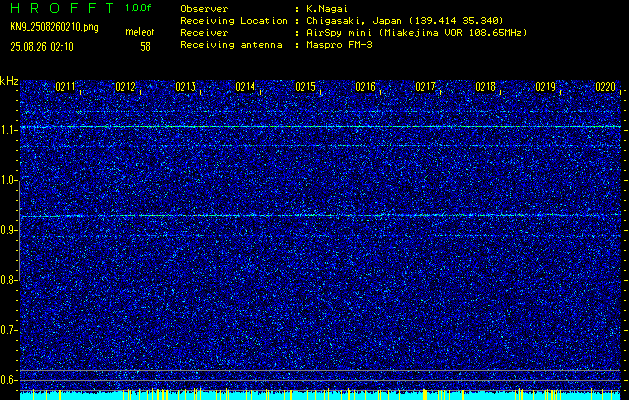Click the meteor count value 58

(145, 47)
